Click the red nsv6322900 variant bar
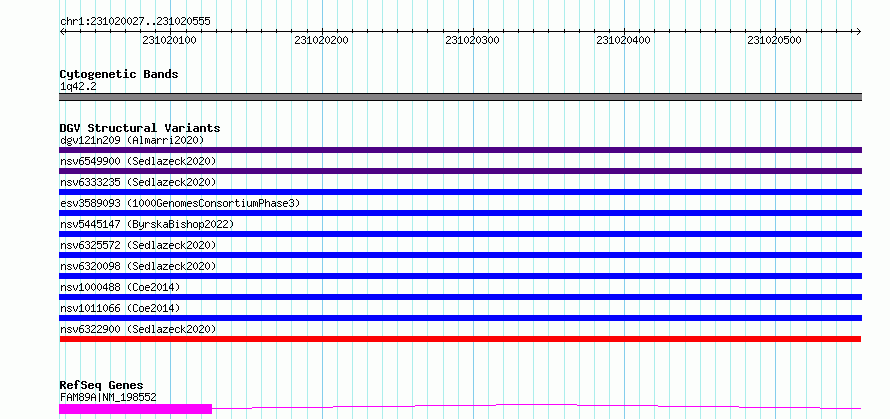The height and width of the screenshot is (419, 890). (x=460, y=339)
